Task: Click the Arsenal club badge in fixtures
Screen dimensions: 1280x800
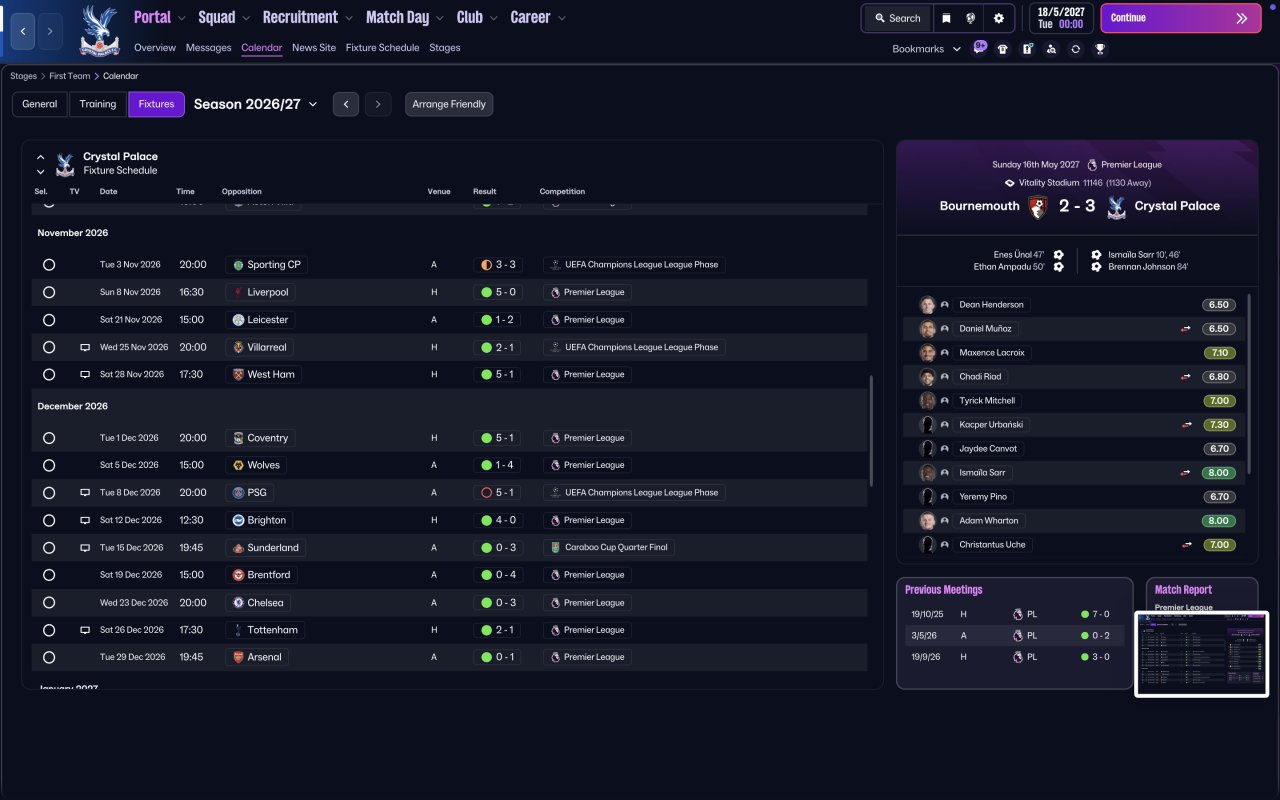Action: 238,657
